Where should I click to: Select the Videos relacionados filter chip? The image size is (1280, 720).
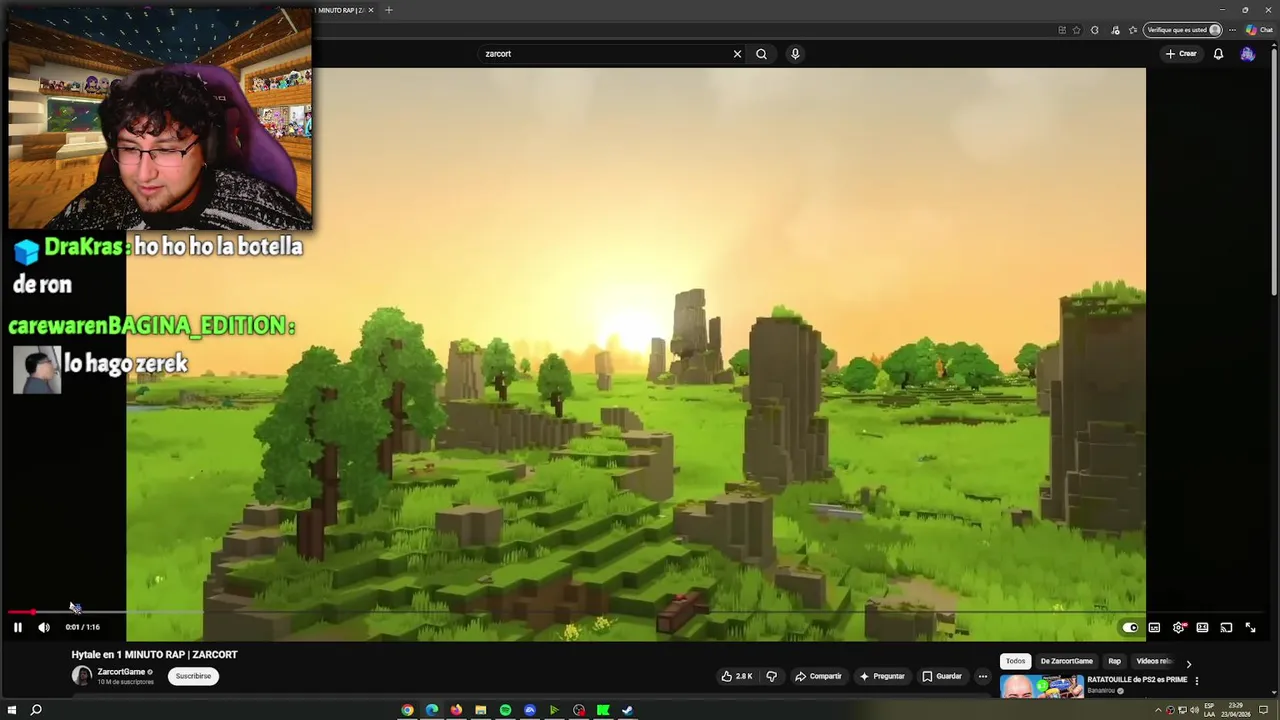pyautogui.click(x=1153, y=661)
